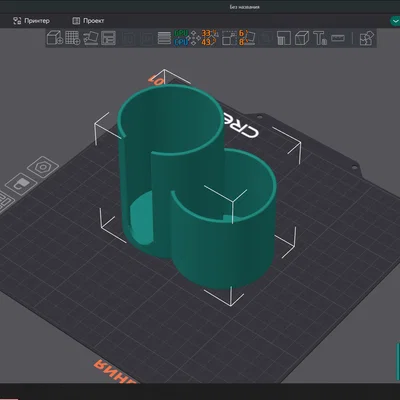Select the Support painting tool
Screen dimensions: 400x400
point(284,38)
